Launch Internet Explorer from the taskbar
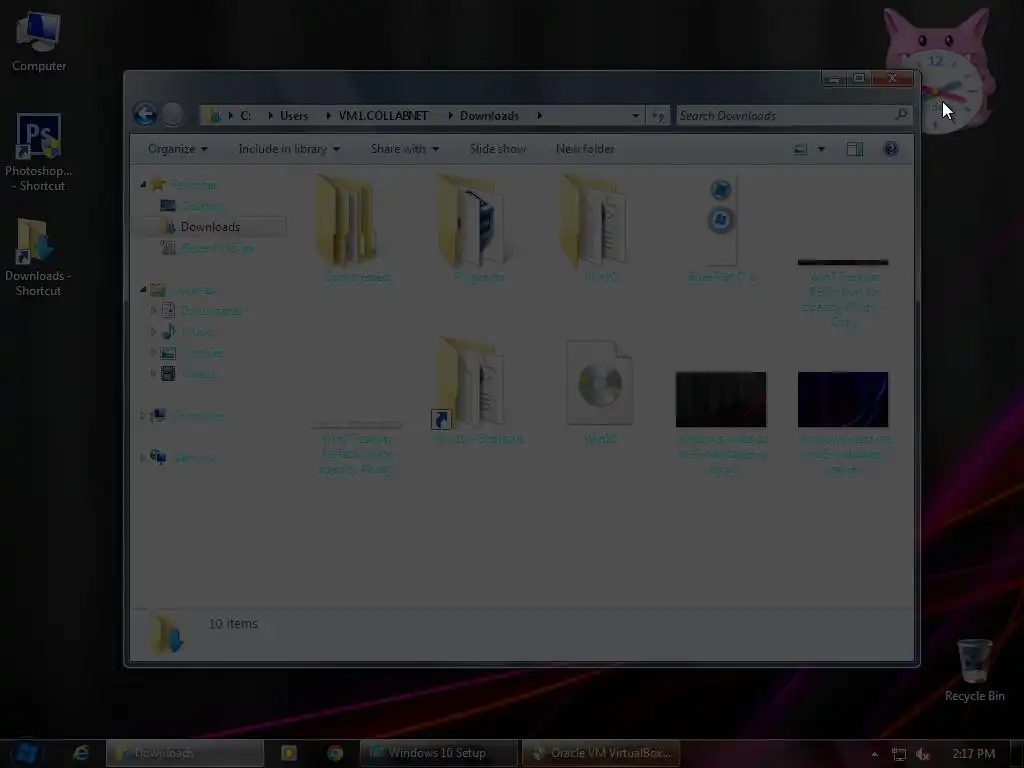This screenshot has width=1024, height=768. click(81, 753)
